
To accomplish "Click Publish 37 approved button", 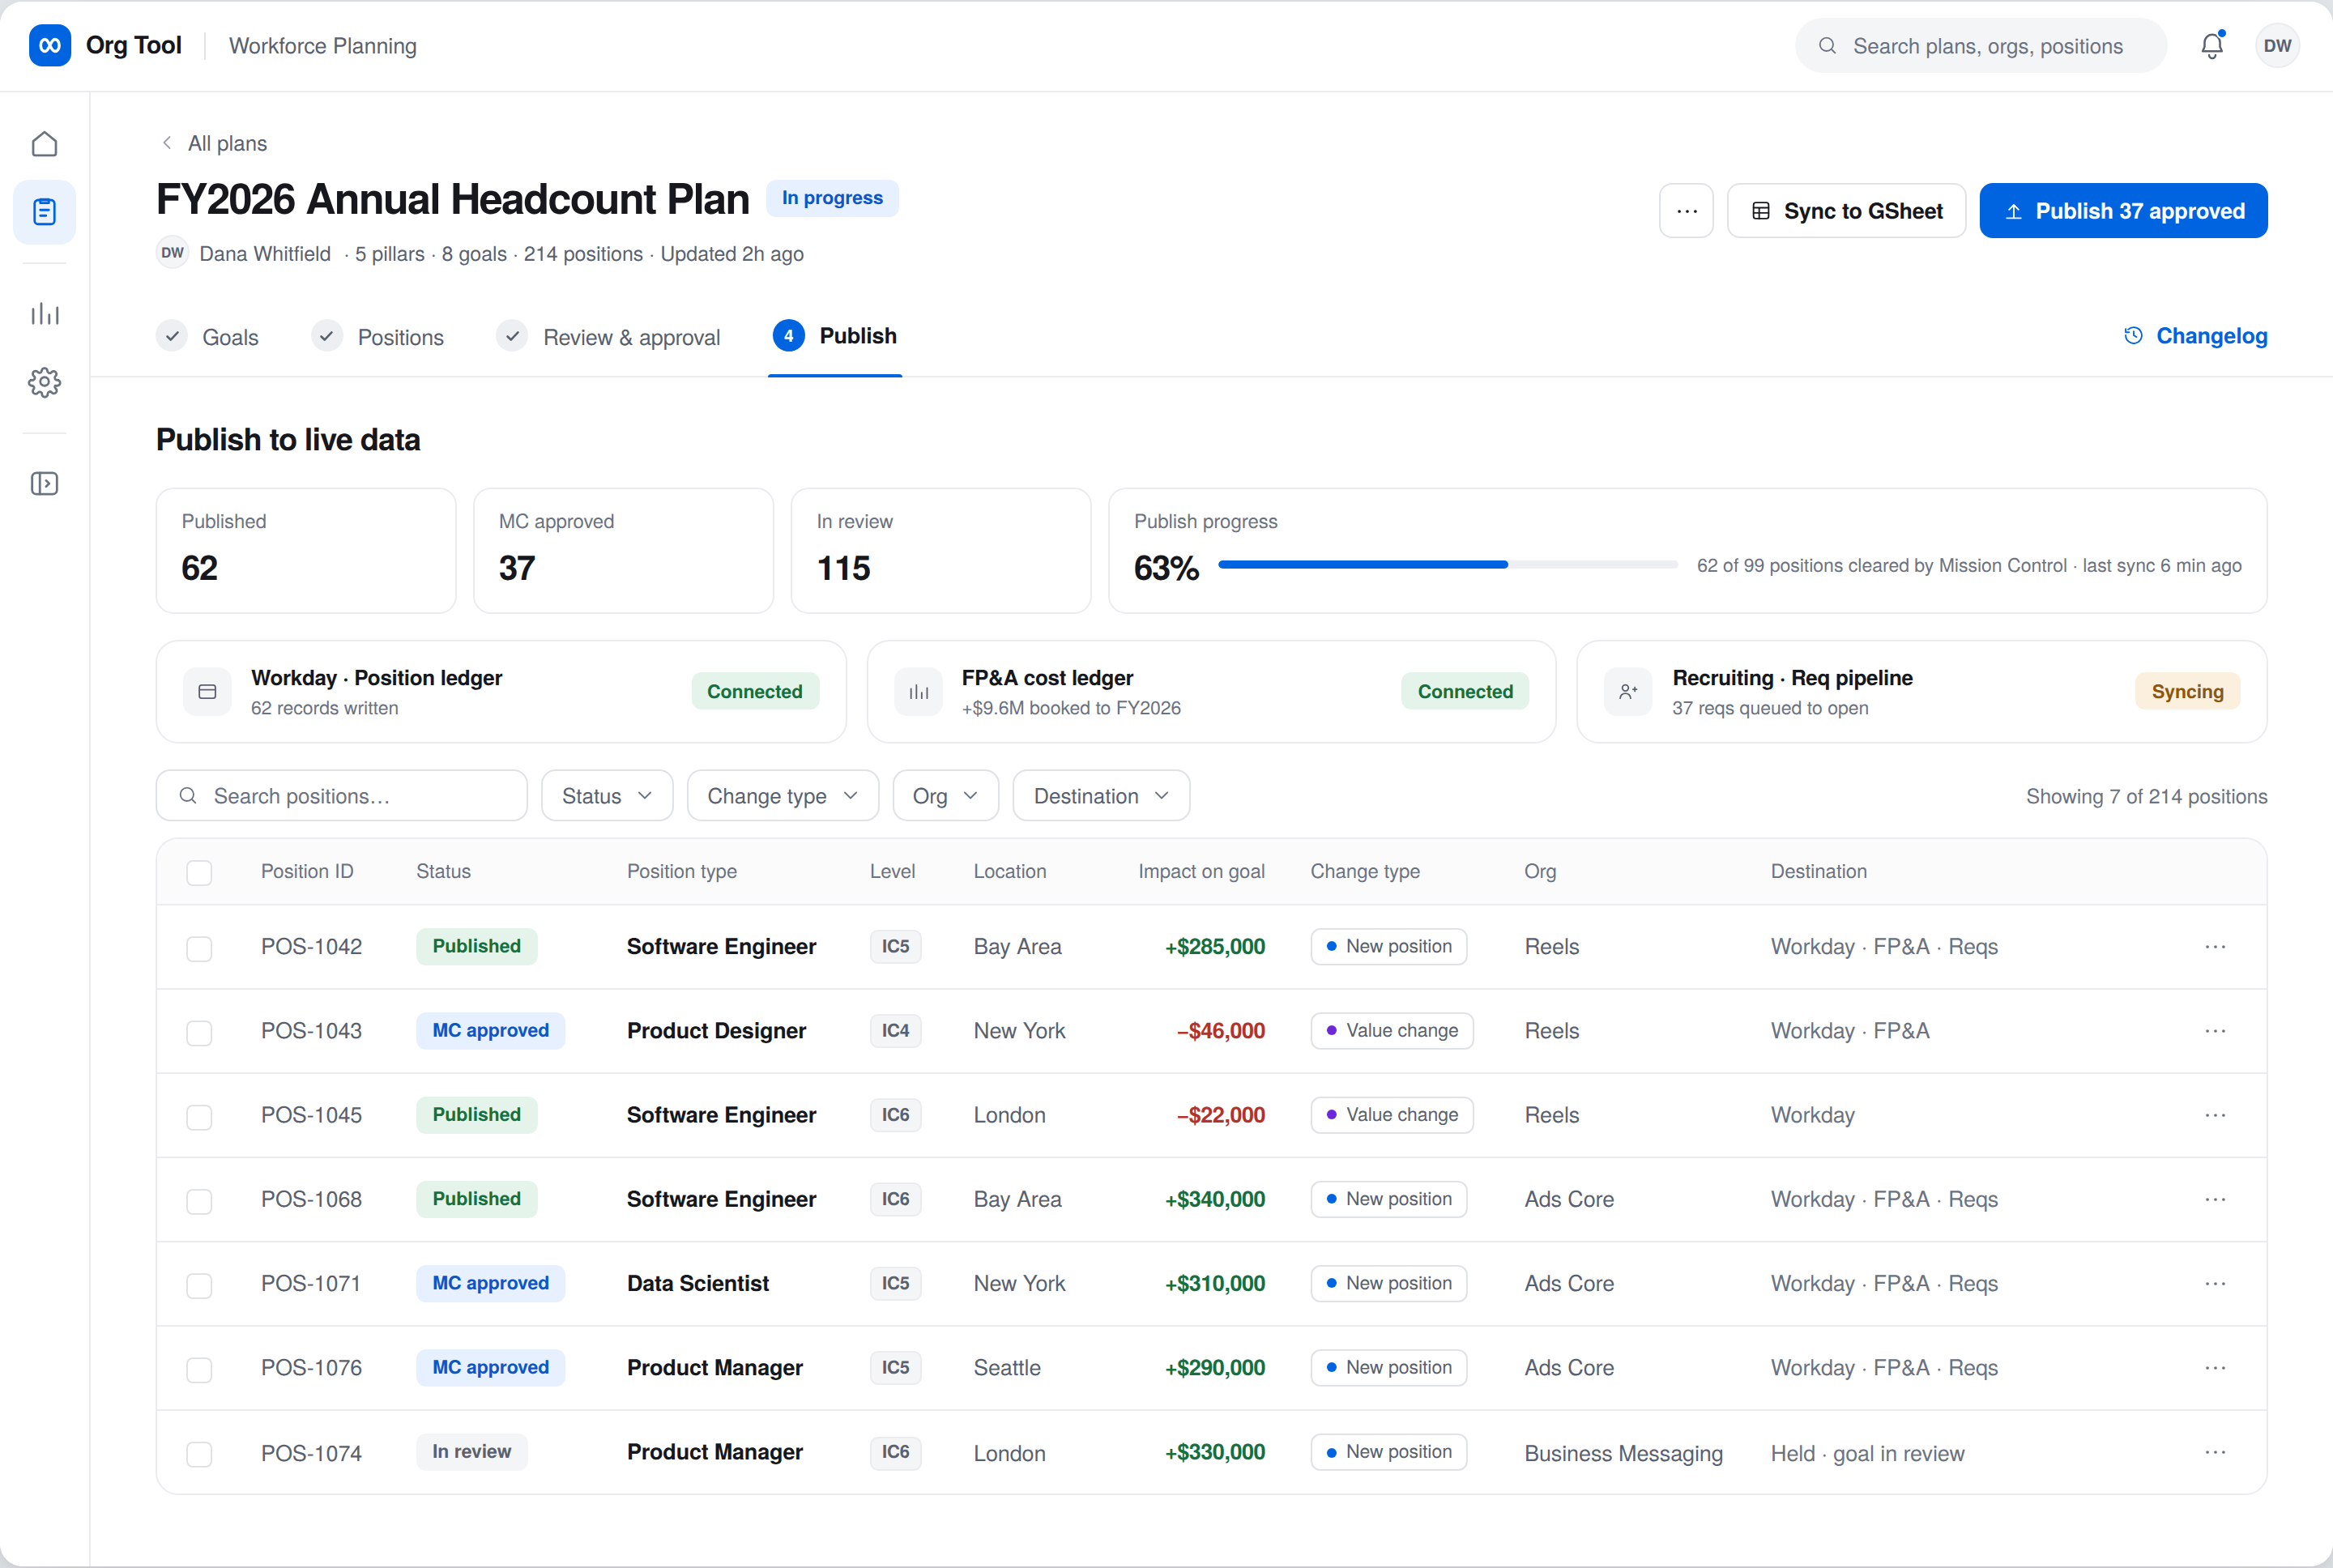I will [2123, 211].
